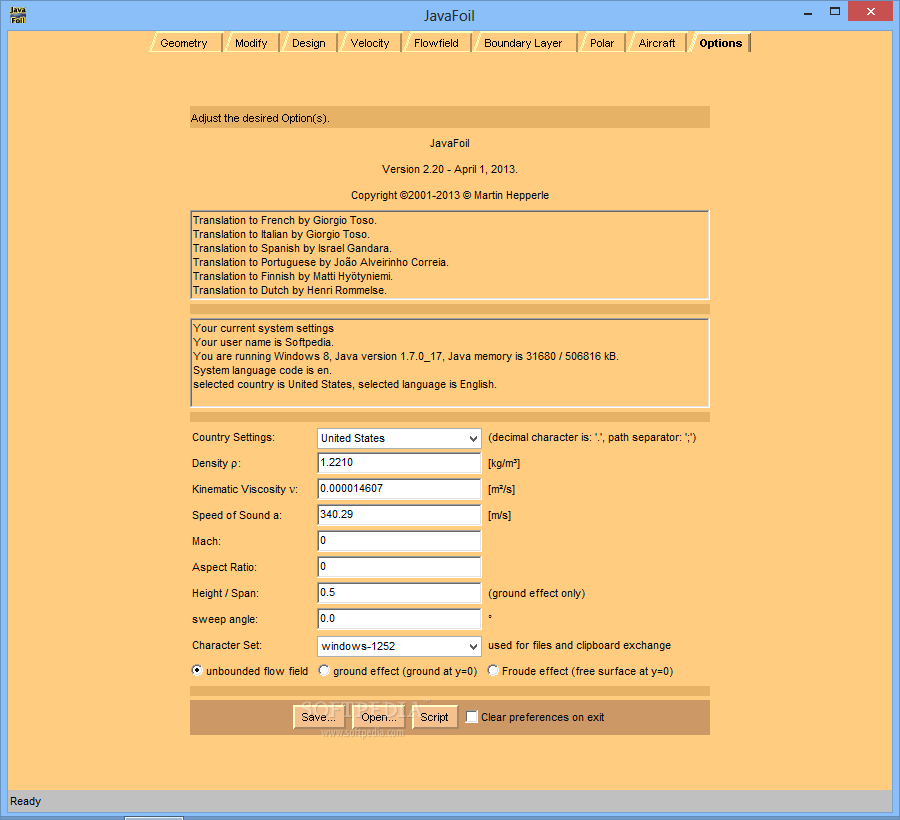Screen dimensions: 900x820
Task: Click the Script button
Action: click(435, 717)
